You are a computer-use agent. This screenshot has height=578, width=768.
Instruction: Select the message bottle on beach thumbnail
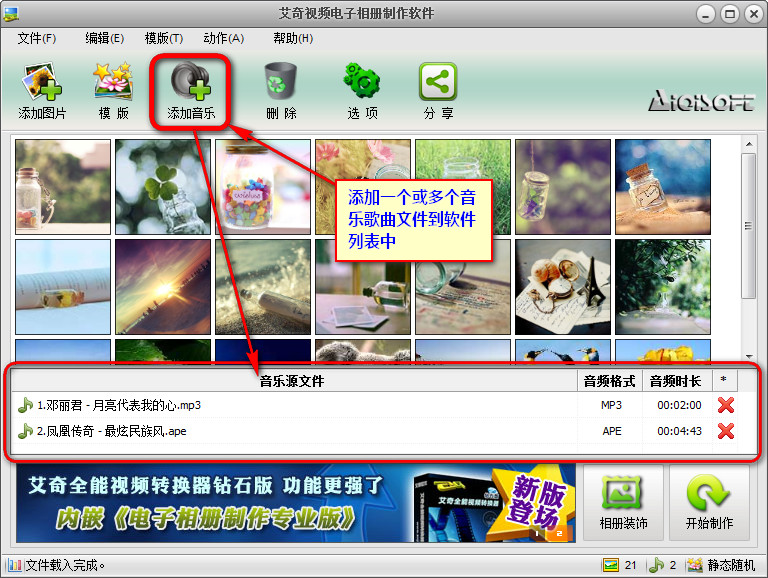tap(263, 287)
